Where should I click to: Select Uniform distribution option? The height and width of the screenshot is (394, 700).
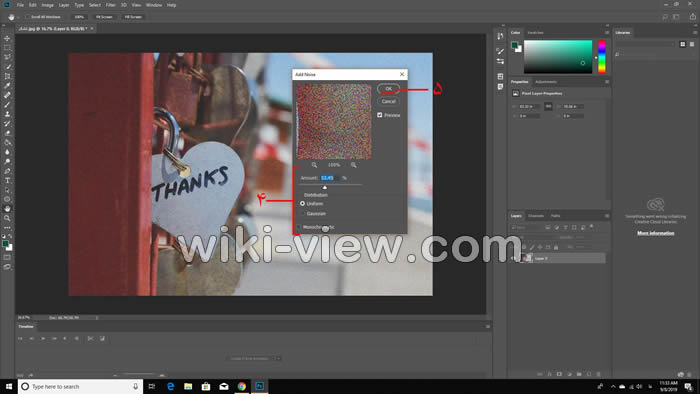point(303,203)
